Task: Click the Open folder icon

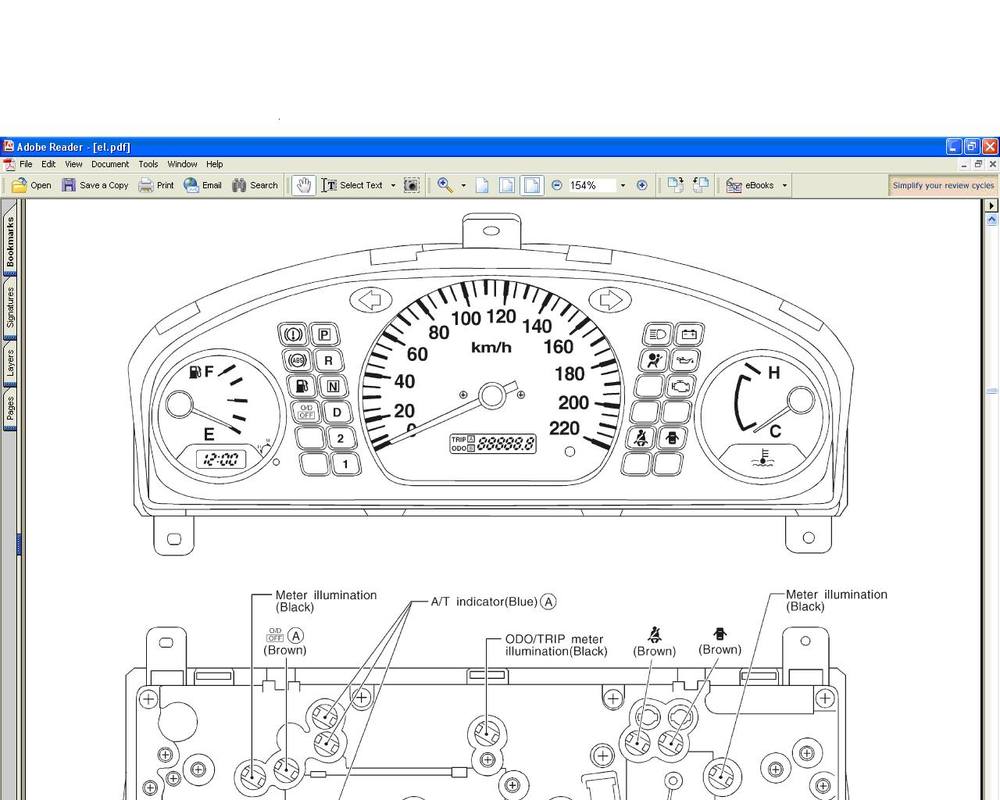Action: (x=19, y=185)
